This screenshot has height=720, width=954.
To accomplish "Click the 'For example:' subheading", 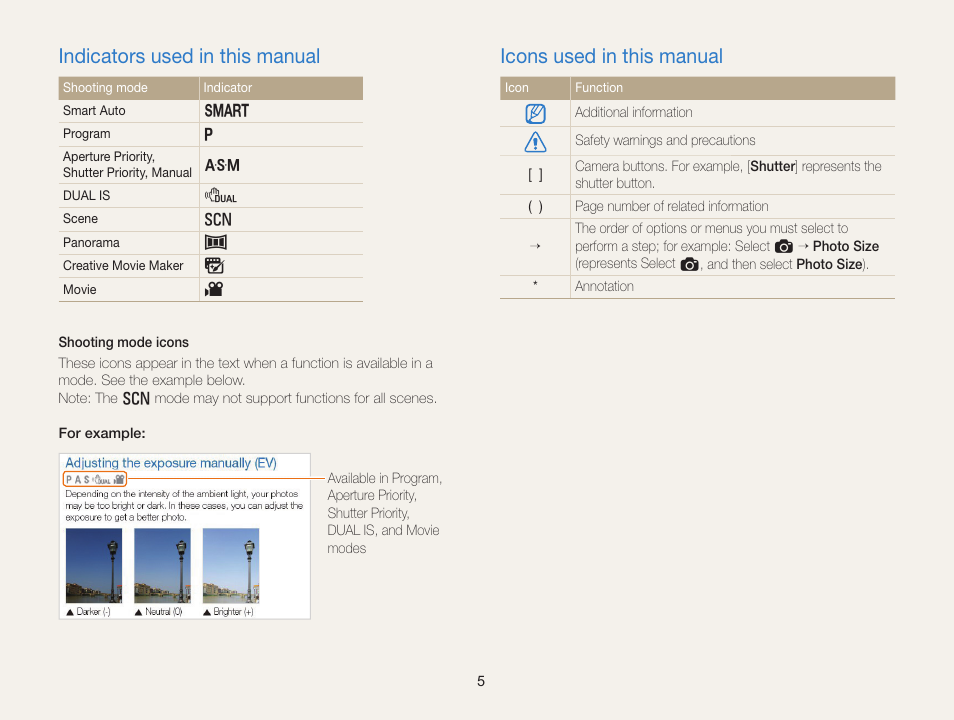I will coord(102,433).
